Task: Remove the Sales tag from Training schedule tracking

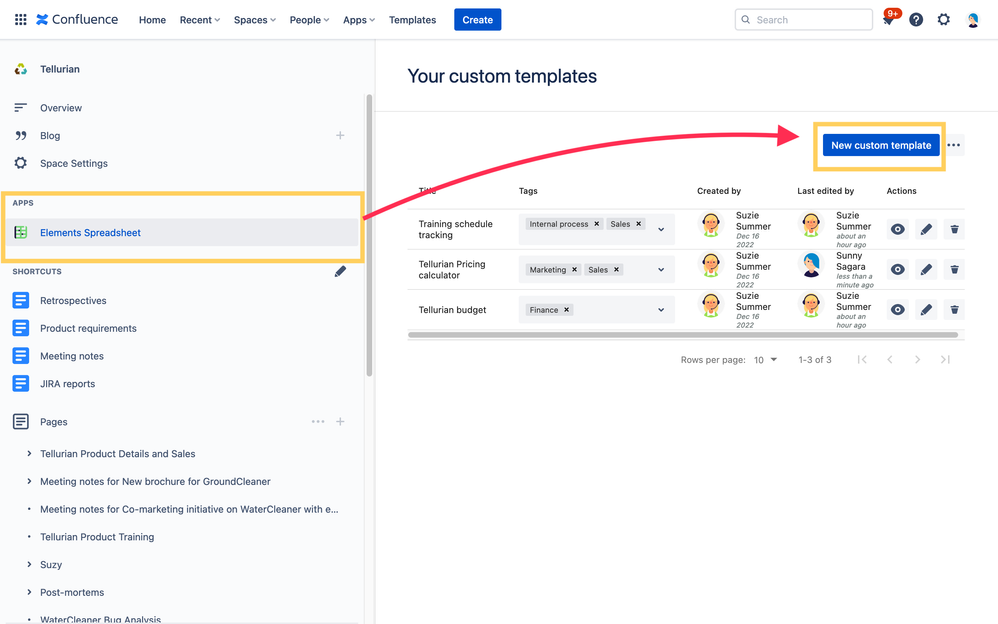Action: click(638, 224)
